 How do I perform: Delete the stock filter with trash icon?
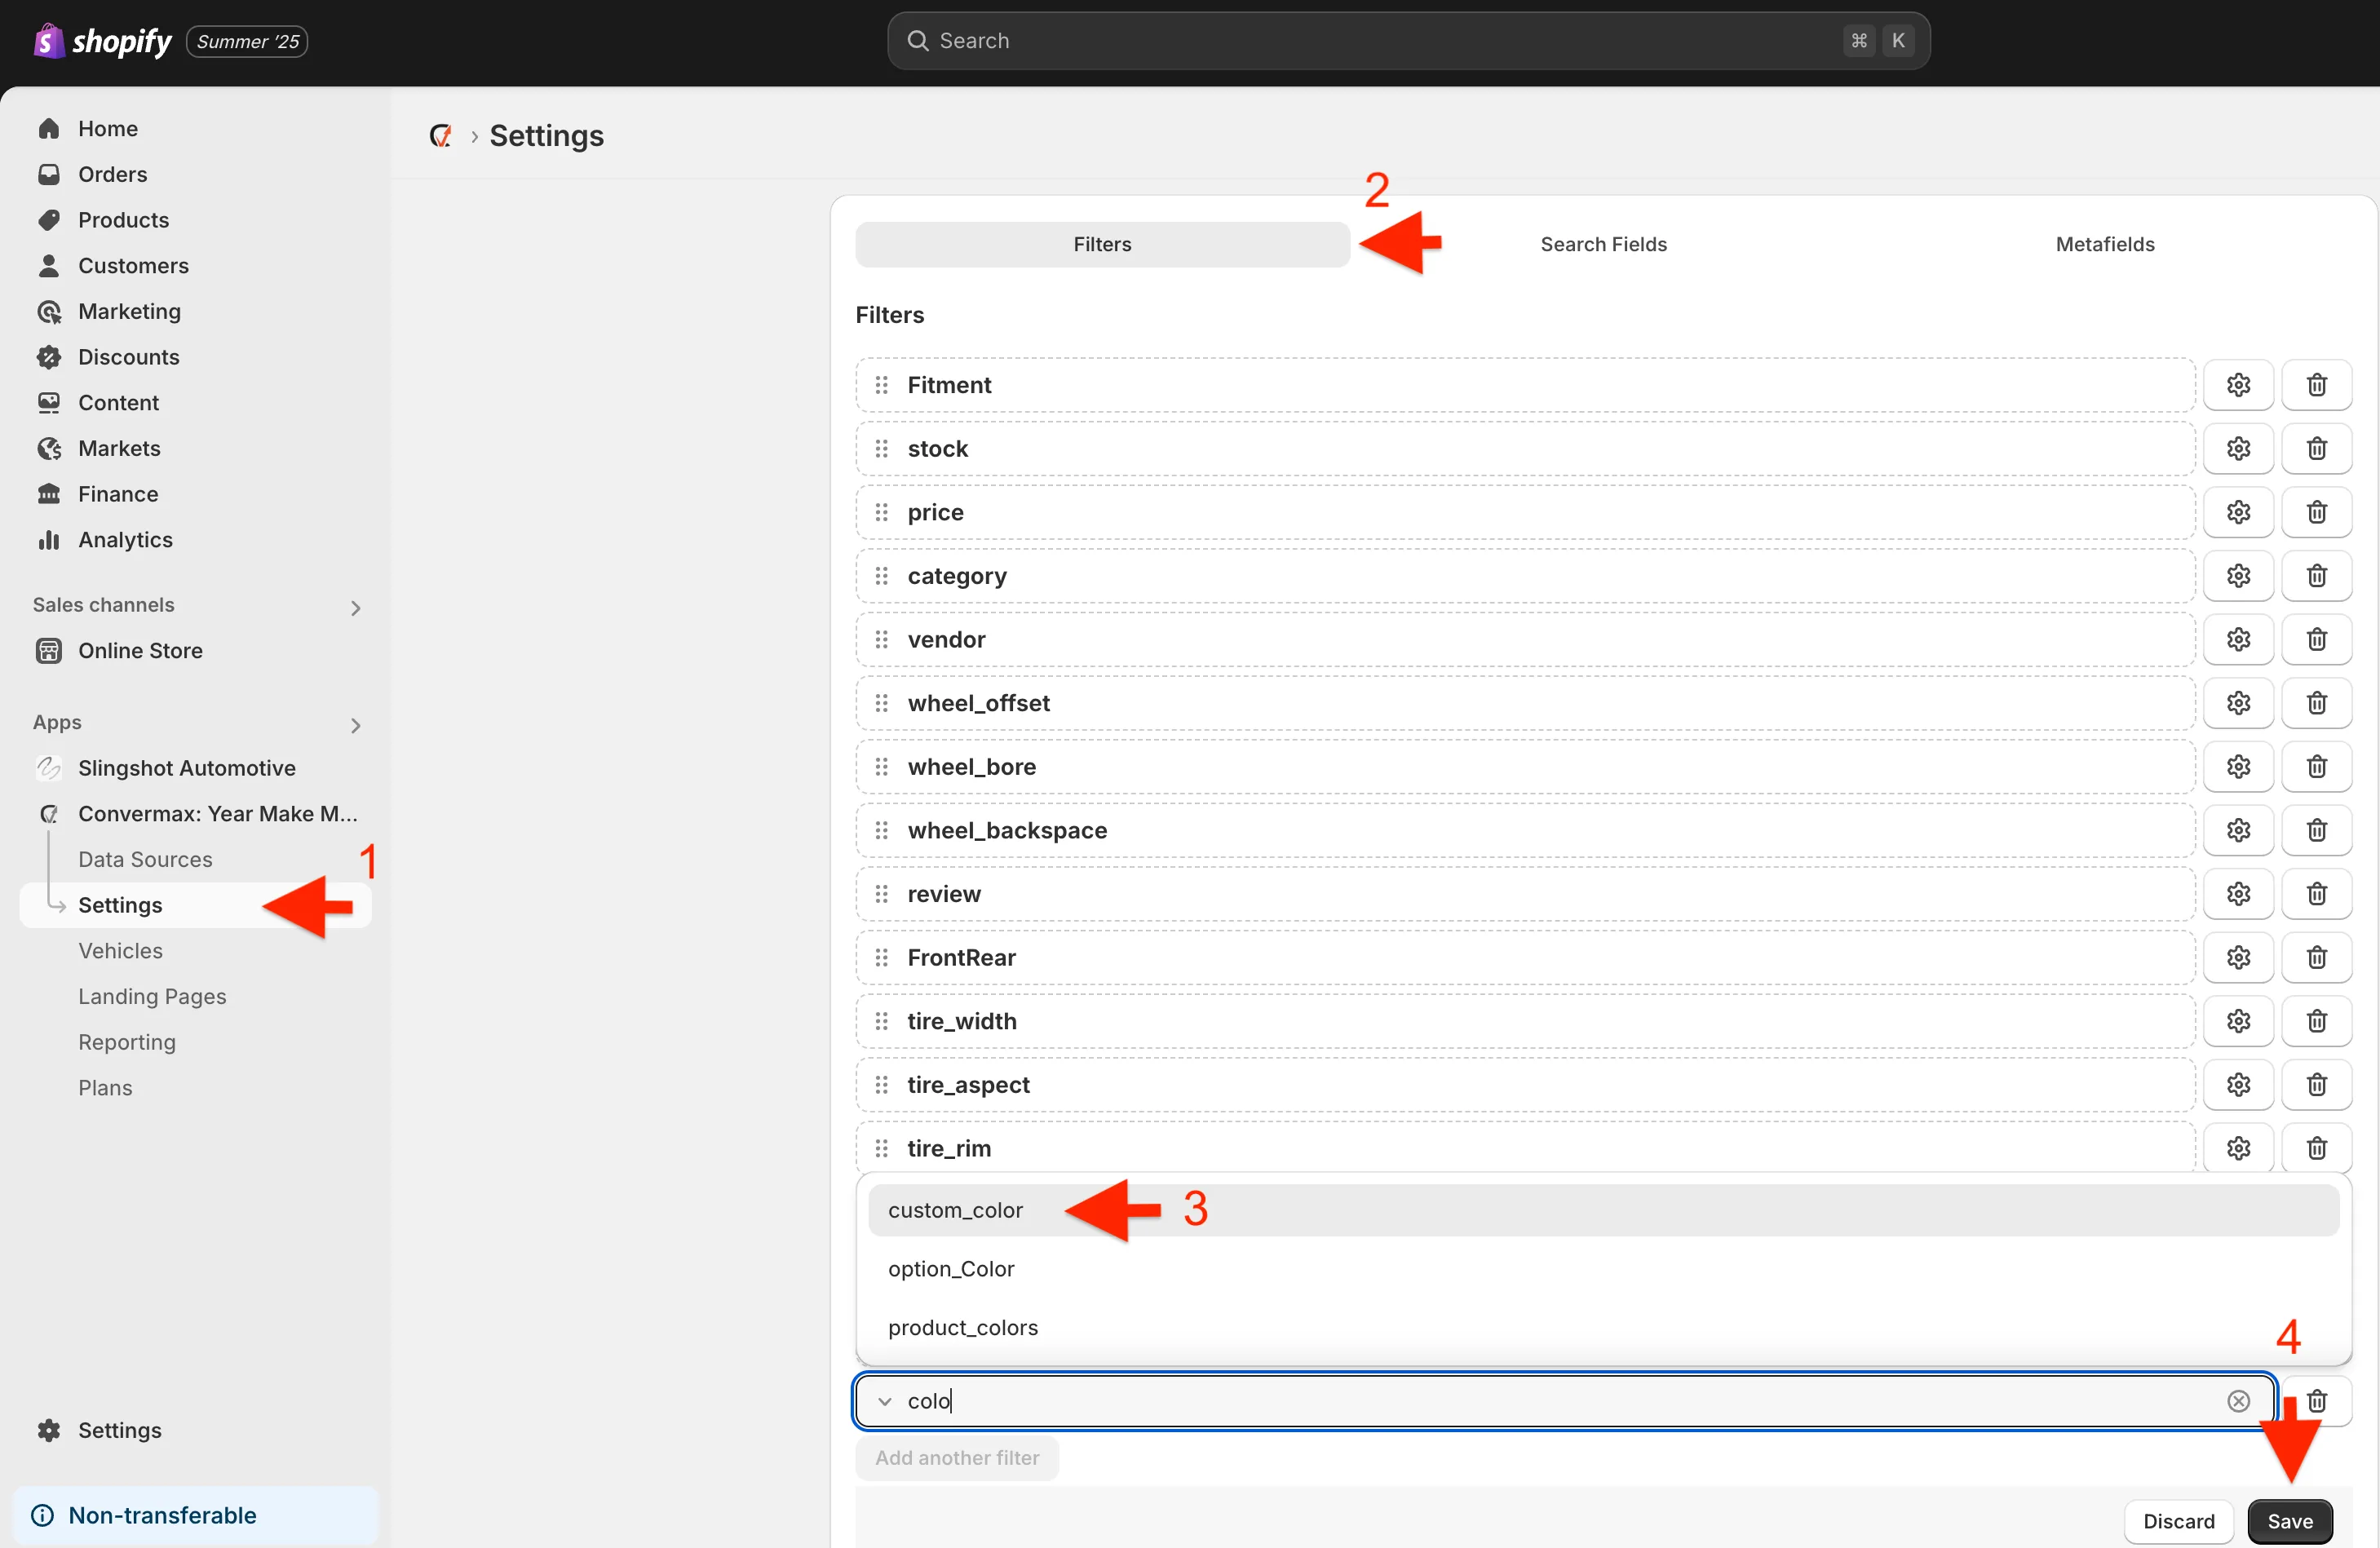pos(2316,449)
